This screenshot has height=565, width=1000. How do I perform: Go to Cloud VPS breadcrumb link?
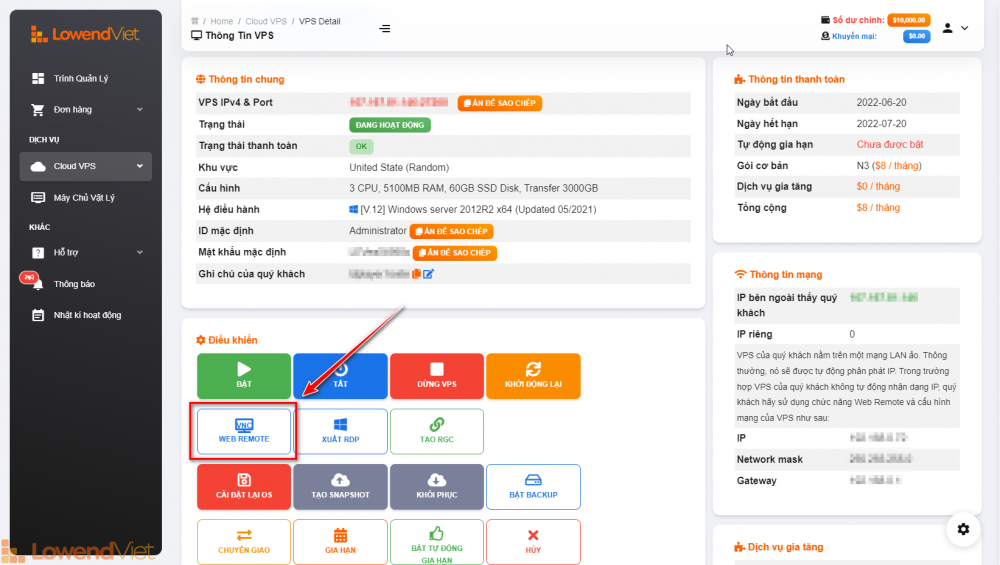click(x=266, y=21)
